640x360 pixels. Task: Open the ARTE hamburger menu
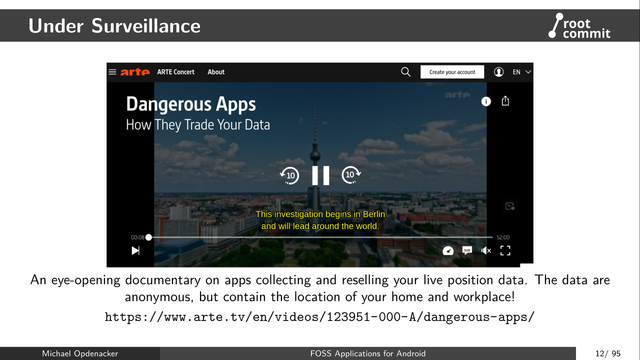112,72
